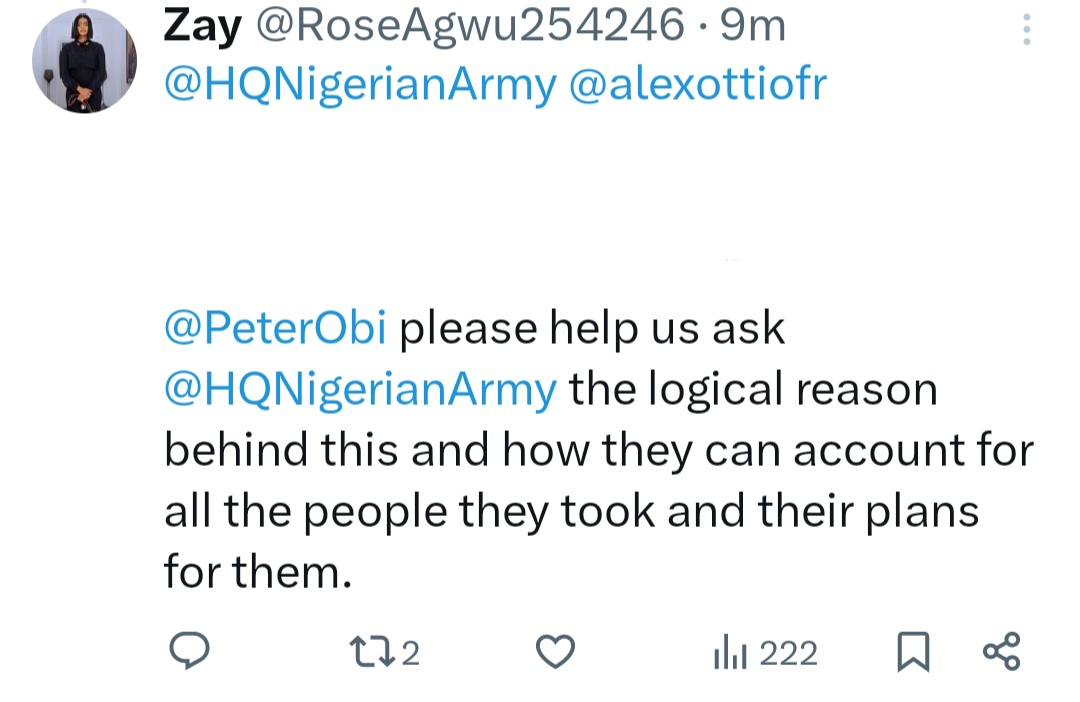Click the 222 views count
This screenshot has width=1080, height=702.
(788, 653)
